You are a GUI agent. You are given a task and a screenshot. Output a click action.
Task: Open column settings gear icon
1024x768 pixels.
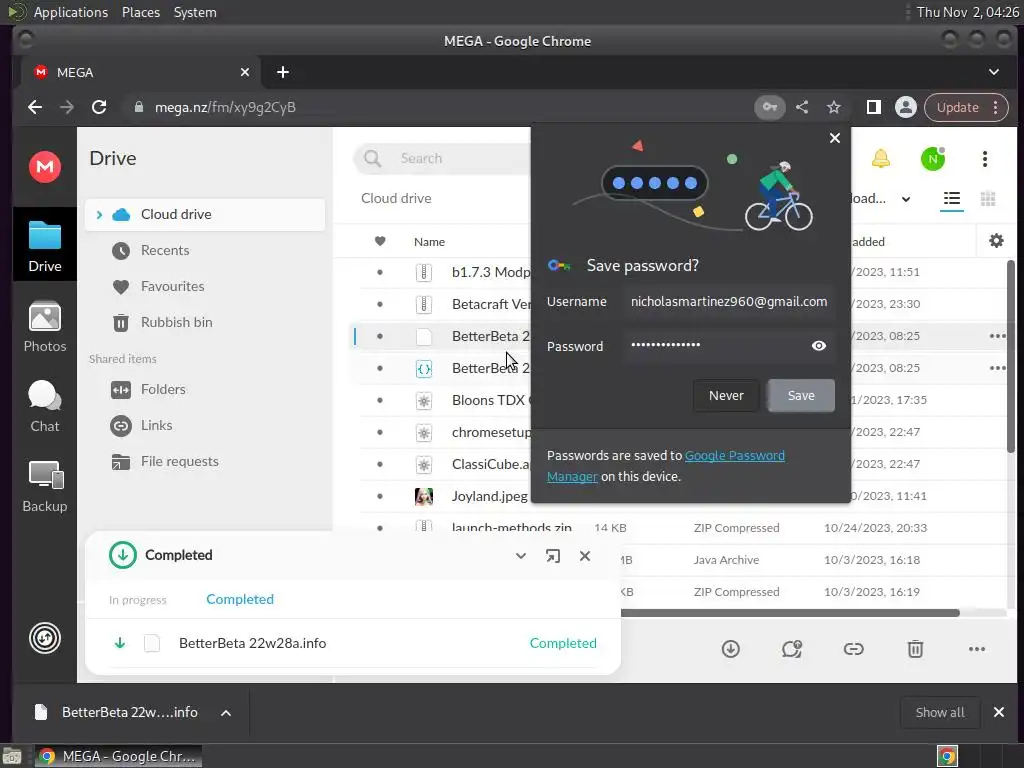996,241
